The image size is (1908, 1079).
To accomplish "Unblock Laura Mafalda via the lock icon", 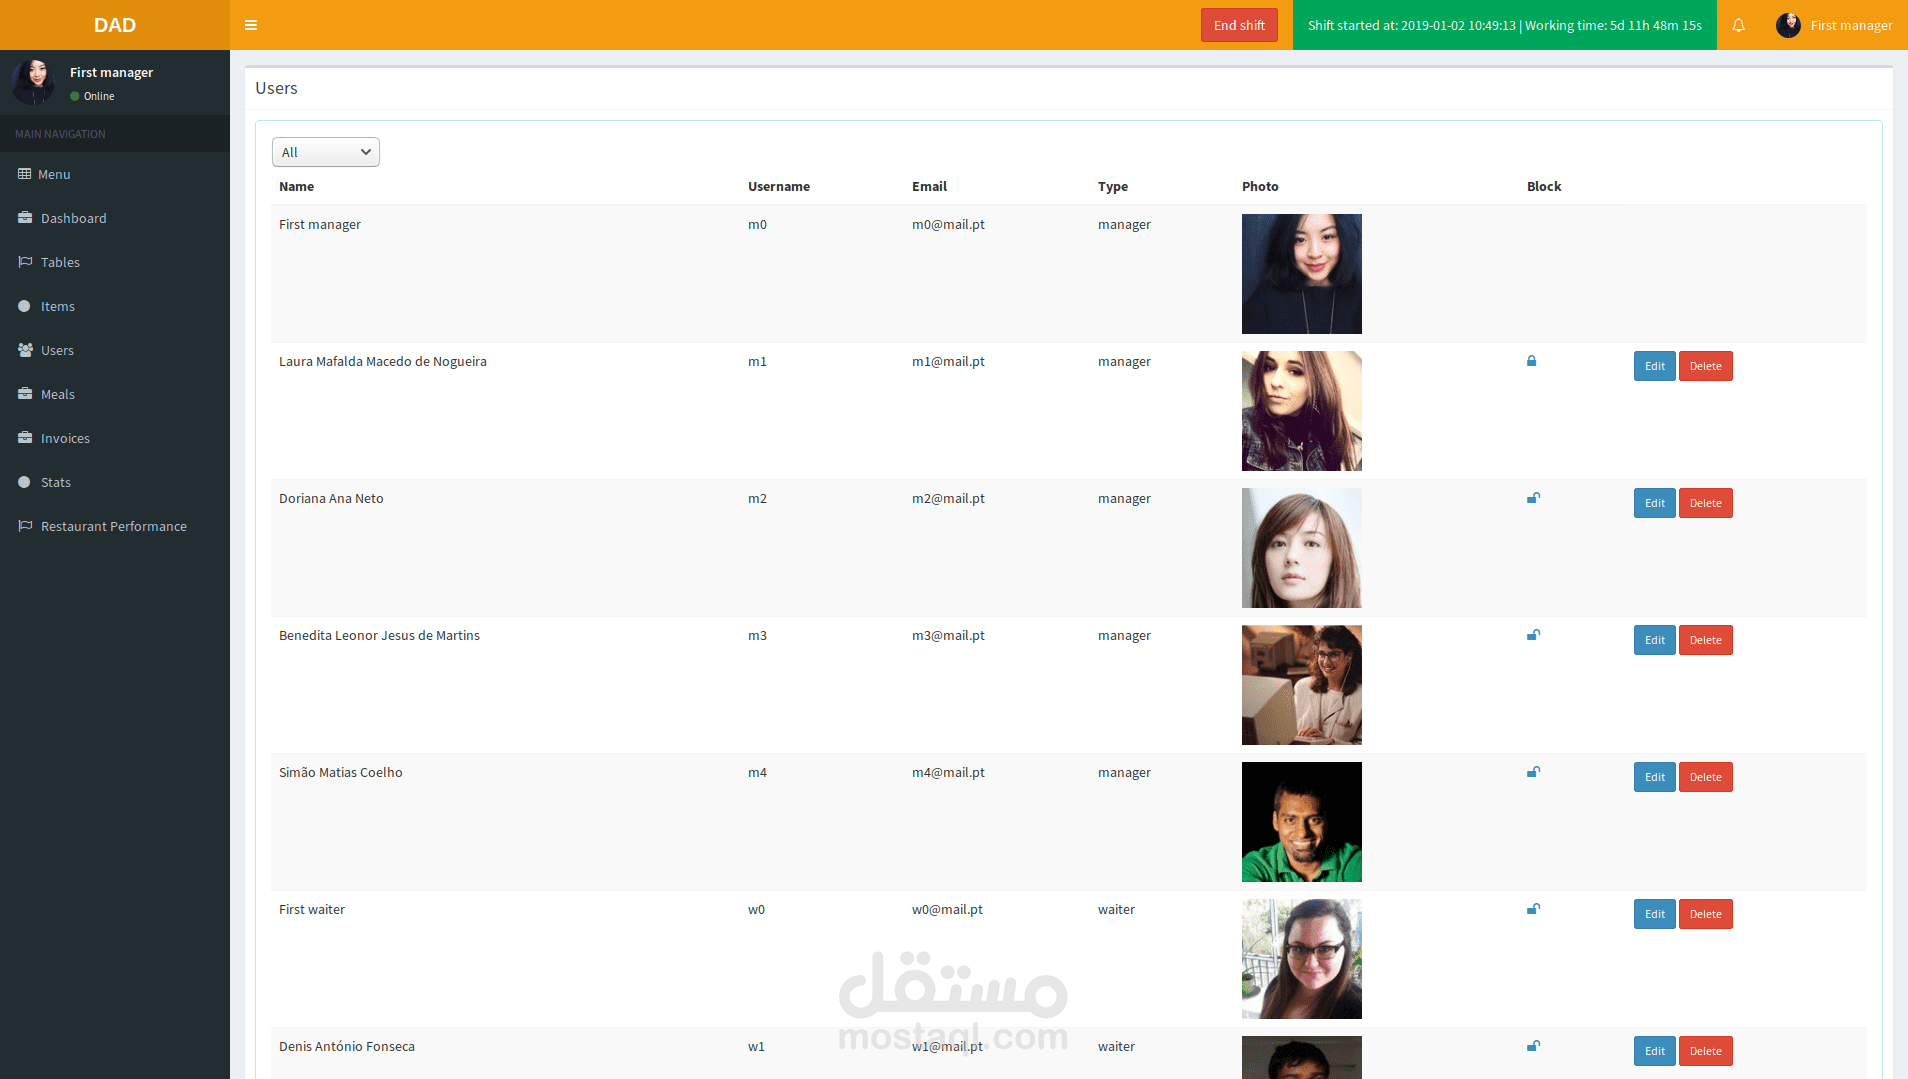I will point(1531,361).
